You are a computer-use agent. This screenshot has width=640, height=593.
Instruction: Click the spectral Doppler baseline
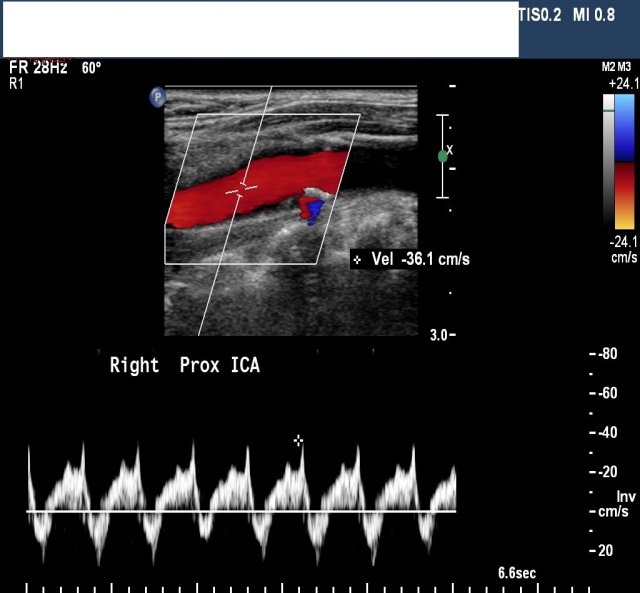tap(240, 512)
